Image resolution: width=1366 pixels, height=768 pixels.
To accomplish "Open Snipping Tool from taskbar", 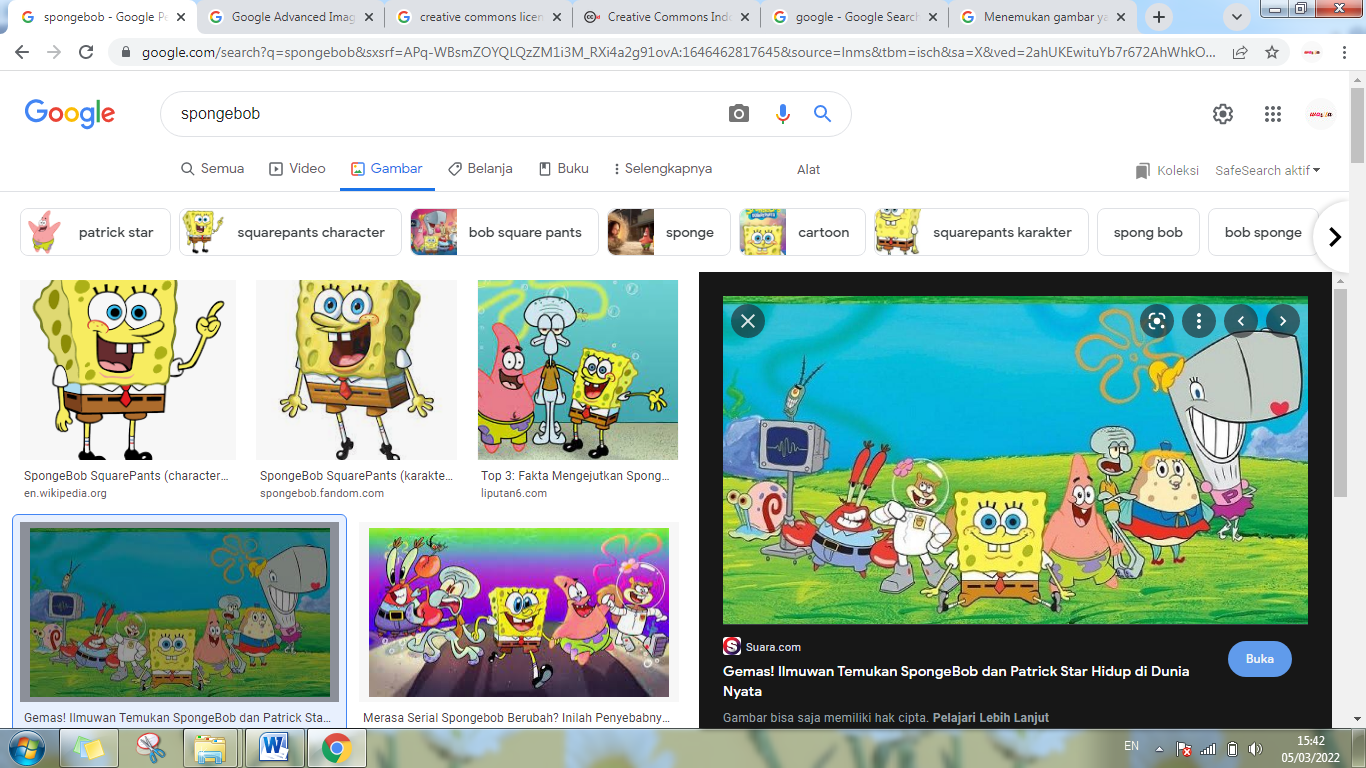I will pyautogui.click(x=150, y=748).
